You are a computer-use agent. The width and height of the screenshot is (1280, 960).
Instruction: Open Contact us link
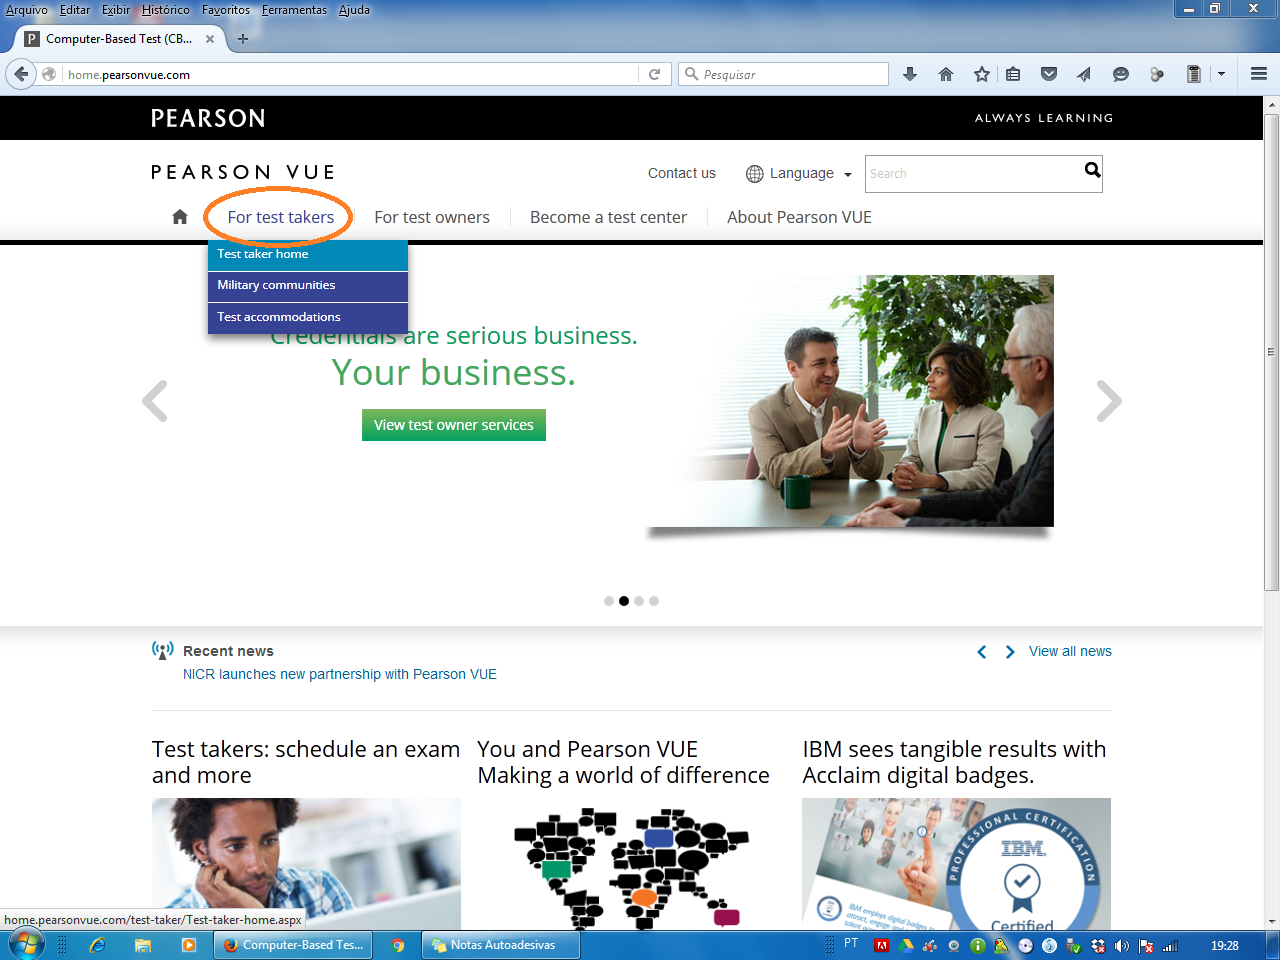click(x=682, y=173)
